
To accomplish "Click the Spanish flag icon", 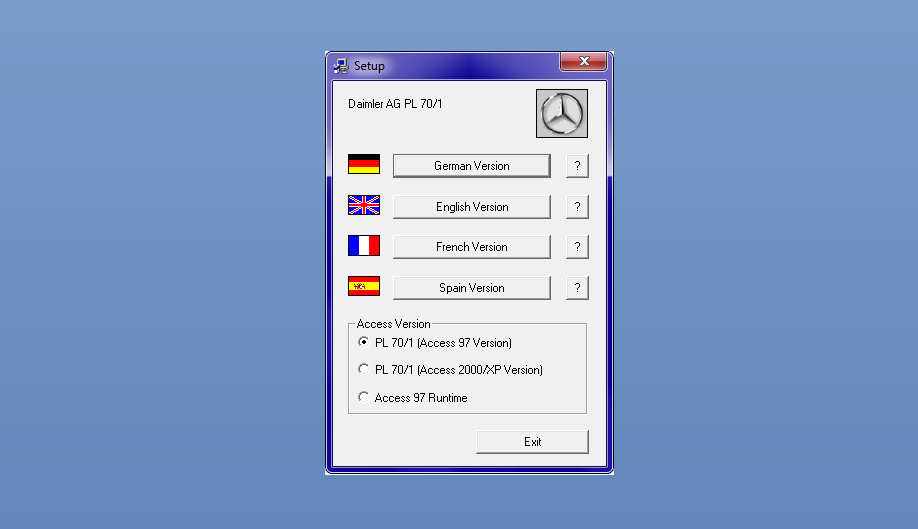I will point(364,286).
